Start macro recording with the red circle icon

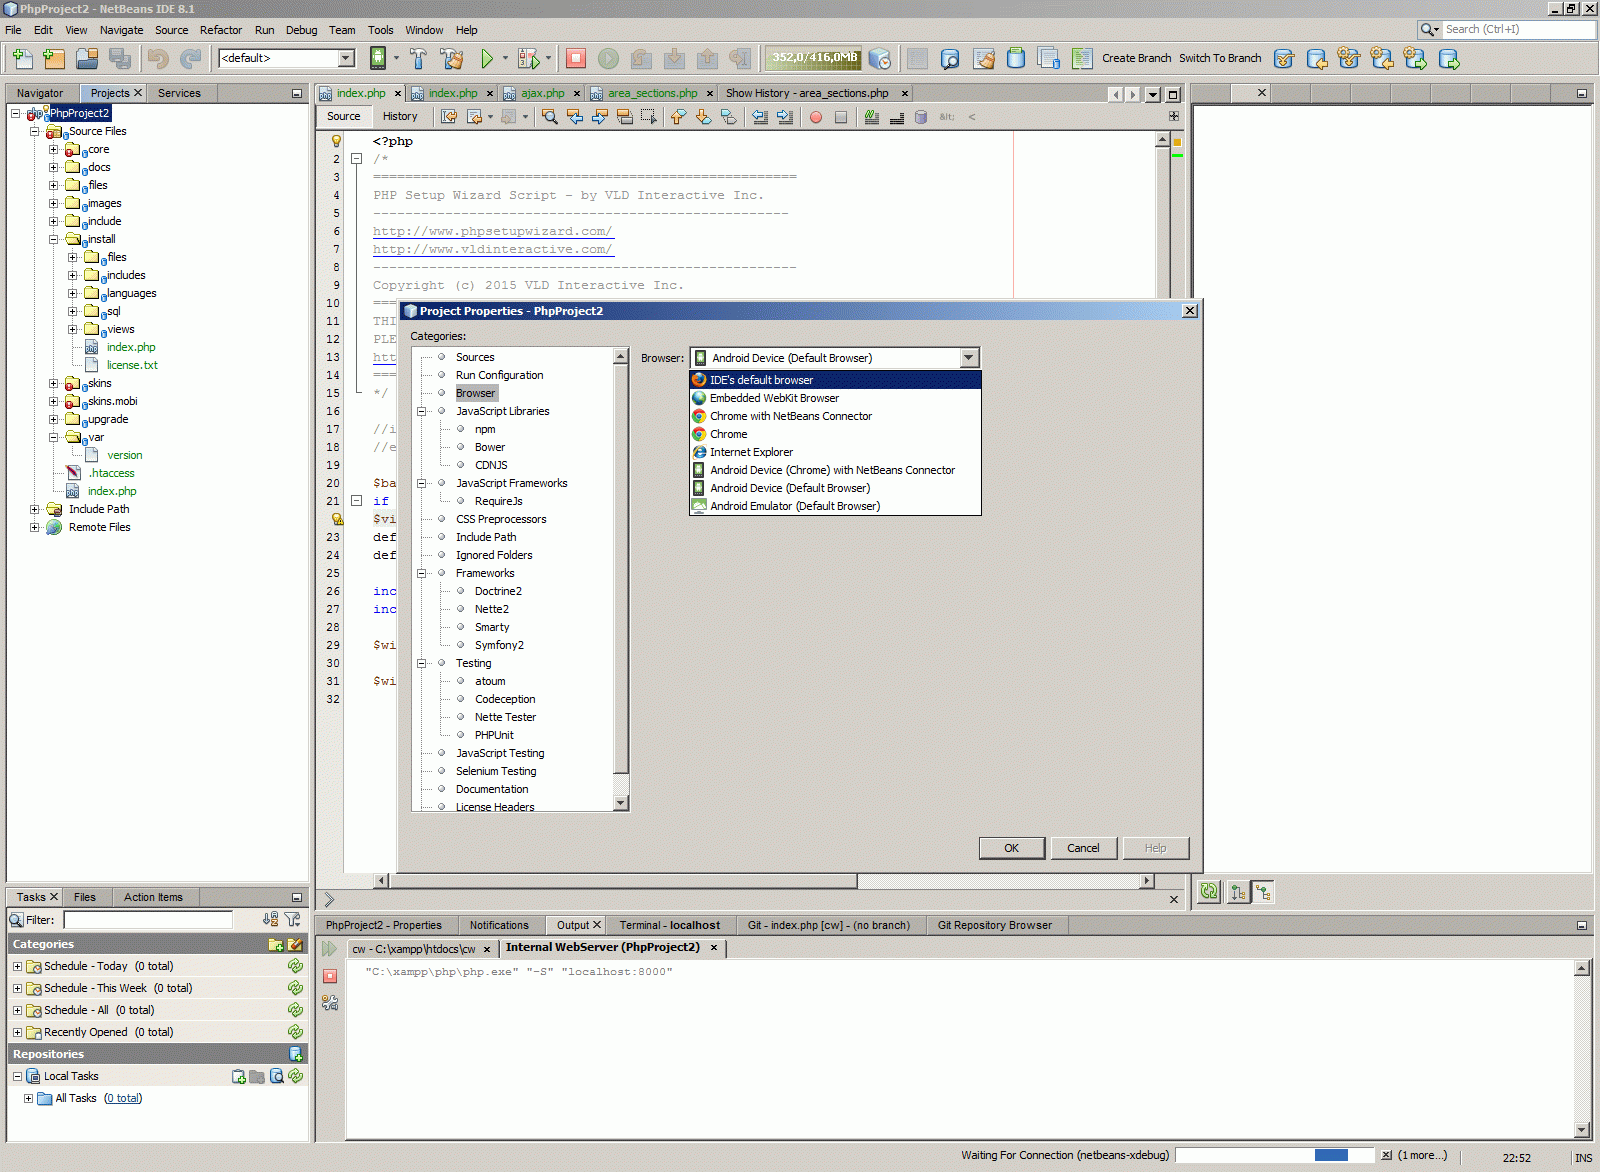point(816,117)
